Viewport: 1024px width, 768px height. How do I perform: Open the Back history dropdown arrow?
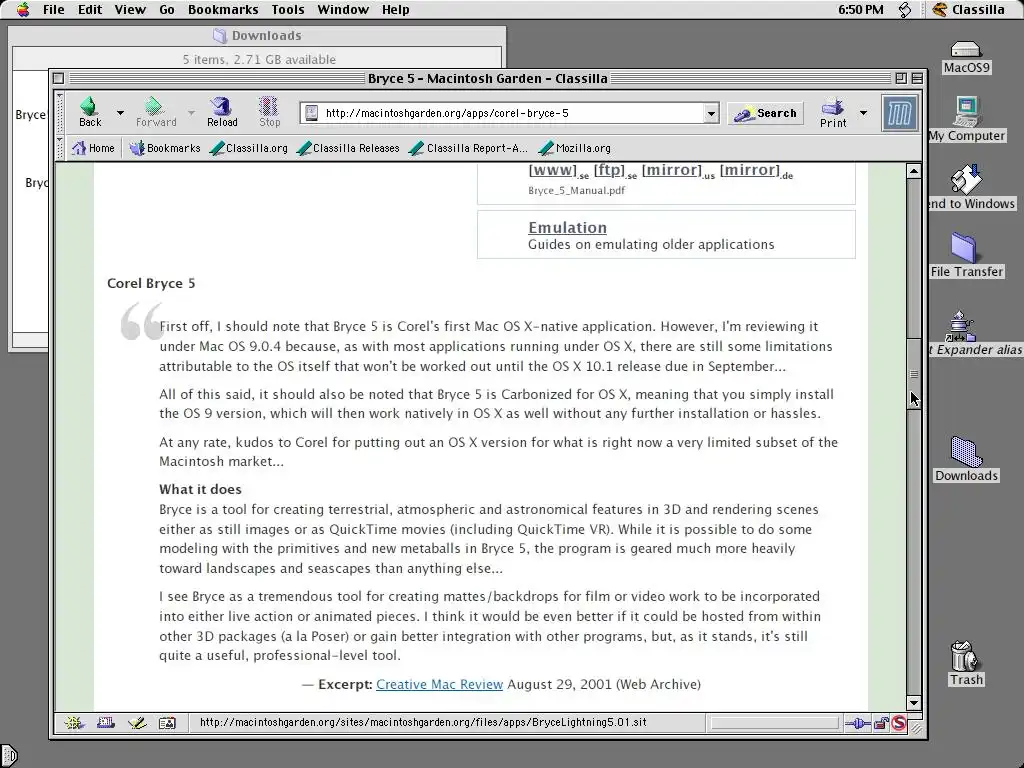(x=120, y=112)
